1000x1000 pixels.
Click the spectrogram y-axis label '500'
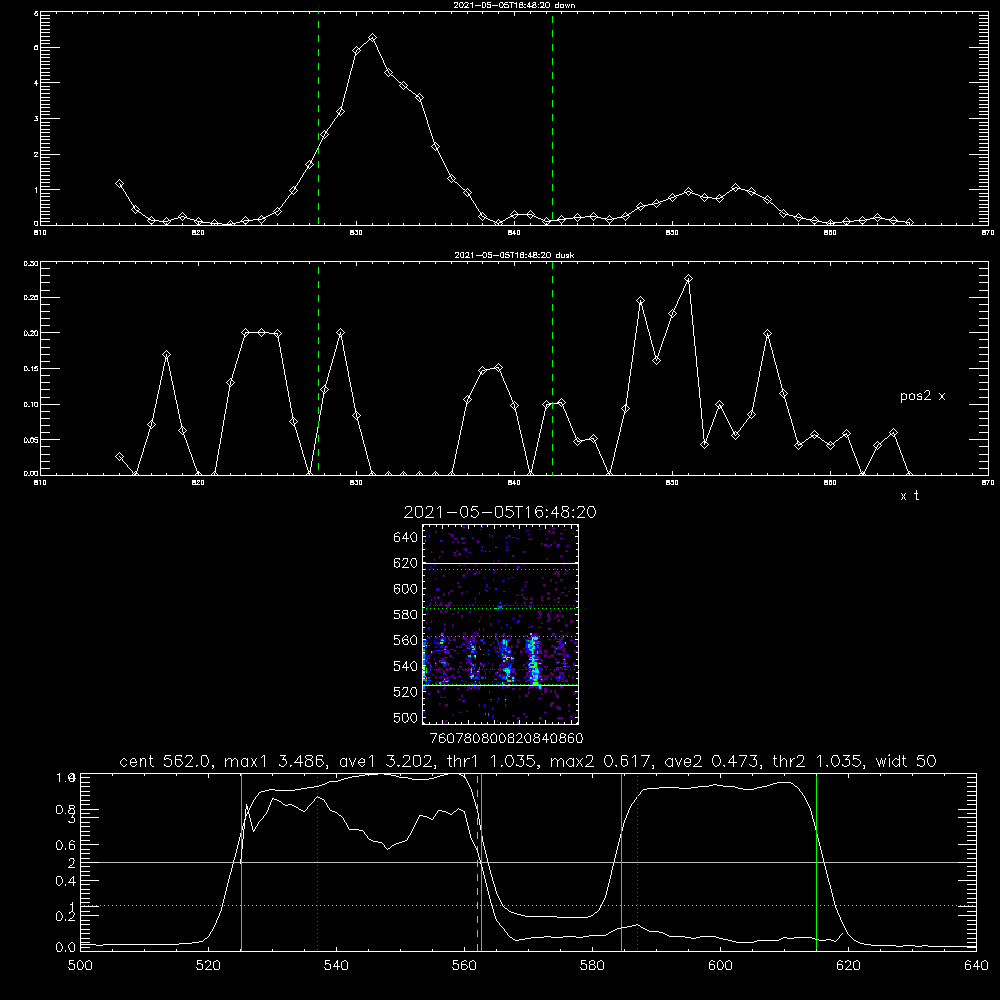406,718
